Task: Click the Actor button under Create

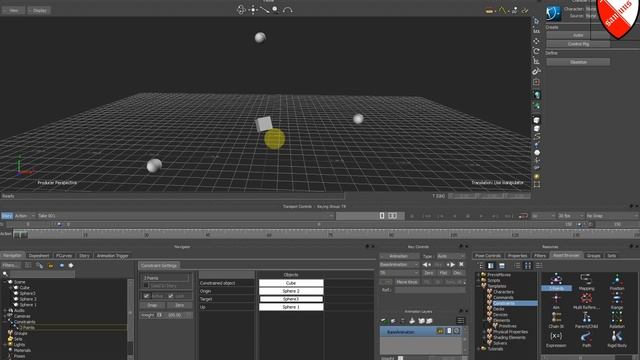Action: click(x=578, y=36)
